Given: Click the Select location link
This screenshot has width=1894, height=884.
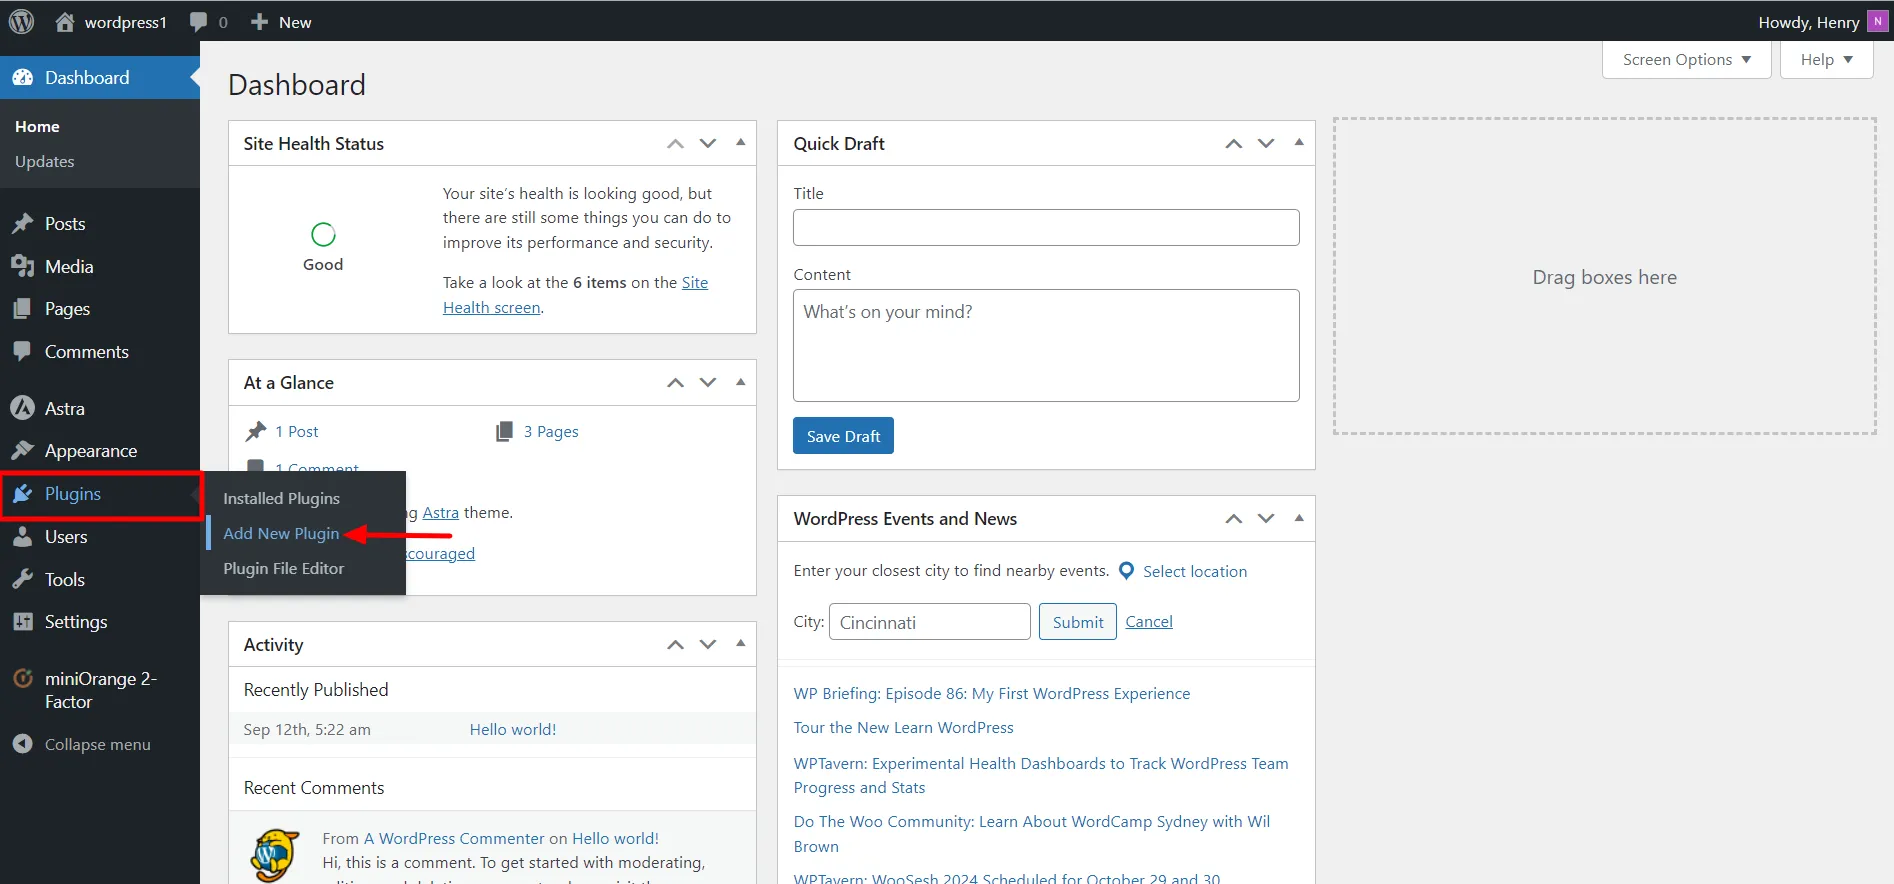Looking at the screenshot, I should 1195,571.
